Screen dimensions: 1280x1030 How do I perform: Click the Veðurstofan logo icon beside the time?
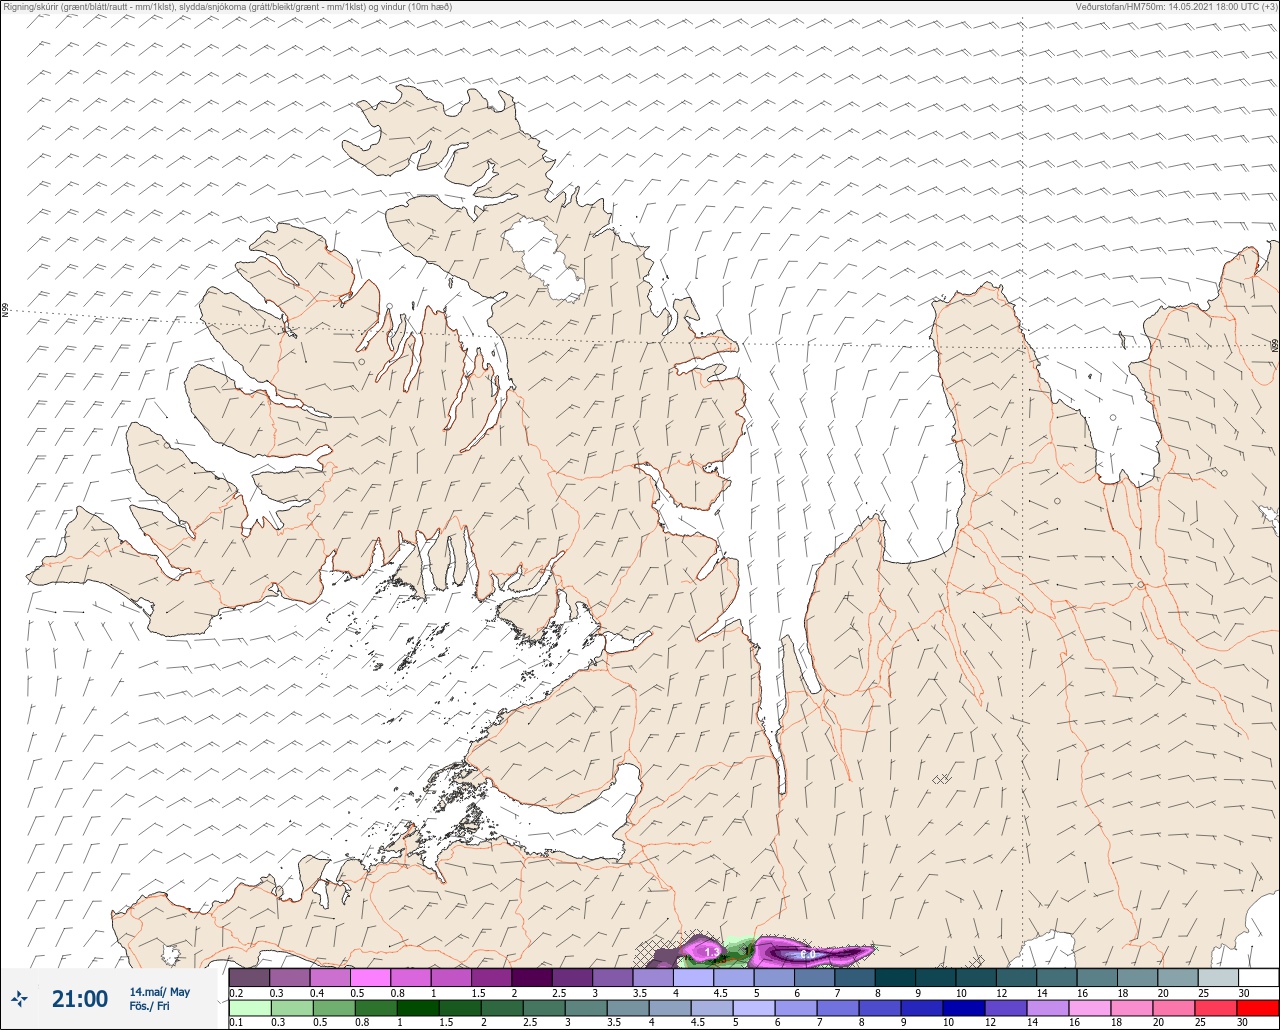[20, 998]
